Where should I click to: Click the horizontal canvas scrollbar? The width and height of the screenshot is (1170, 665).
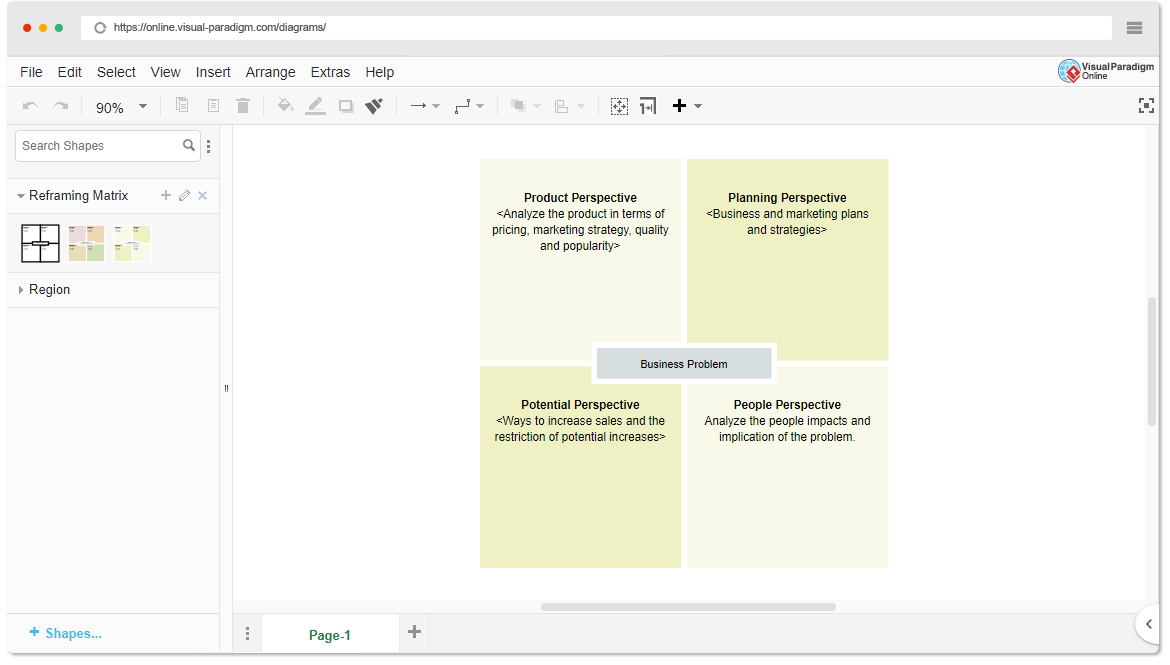point(688,607)
